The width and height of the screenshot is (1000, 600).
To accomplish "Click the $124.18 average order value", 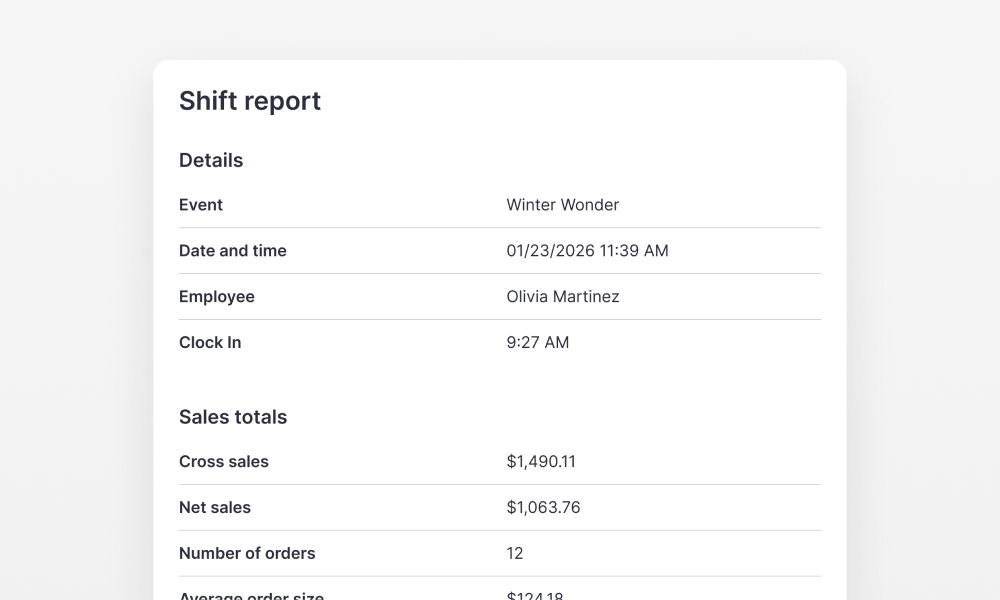I will click(535, 595).
